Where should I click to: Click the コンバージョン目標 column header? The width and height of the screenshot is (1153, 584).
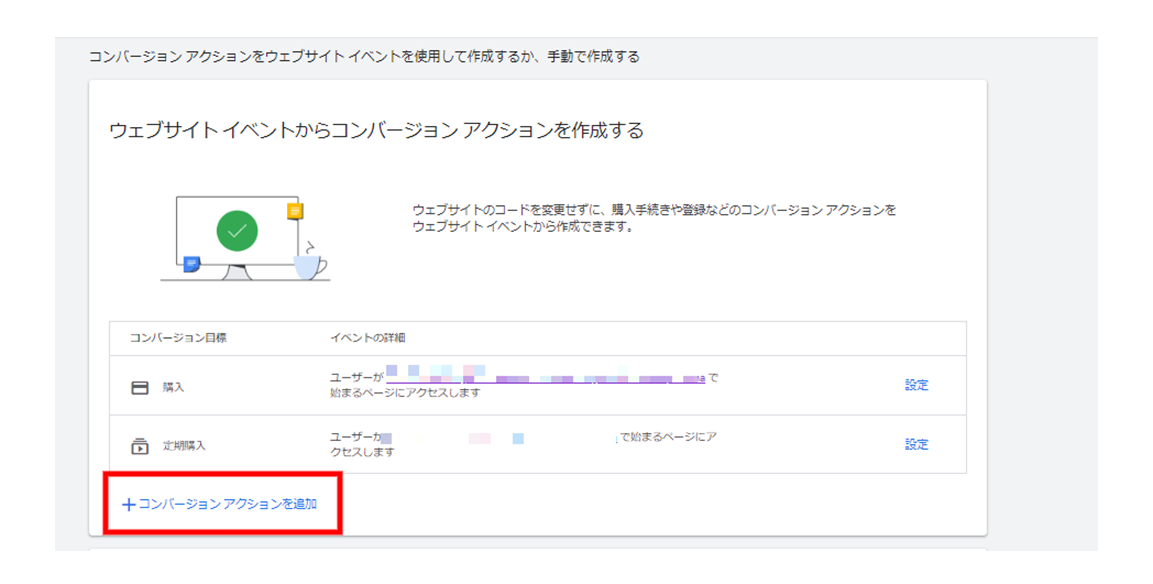tap(178, 338)
